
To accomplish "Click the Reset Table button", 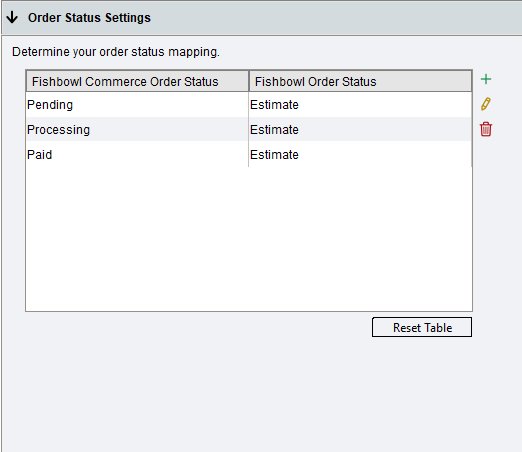I will coord(422,327).
